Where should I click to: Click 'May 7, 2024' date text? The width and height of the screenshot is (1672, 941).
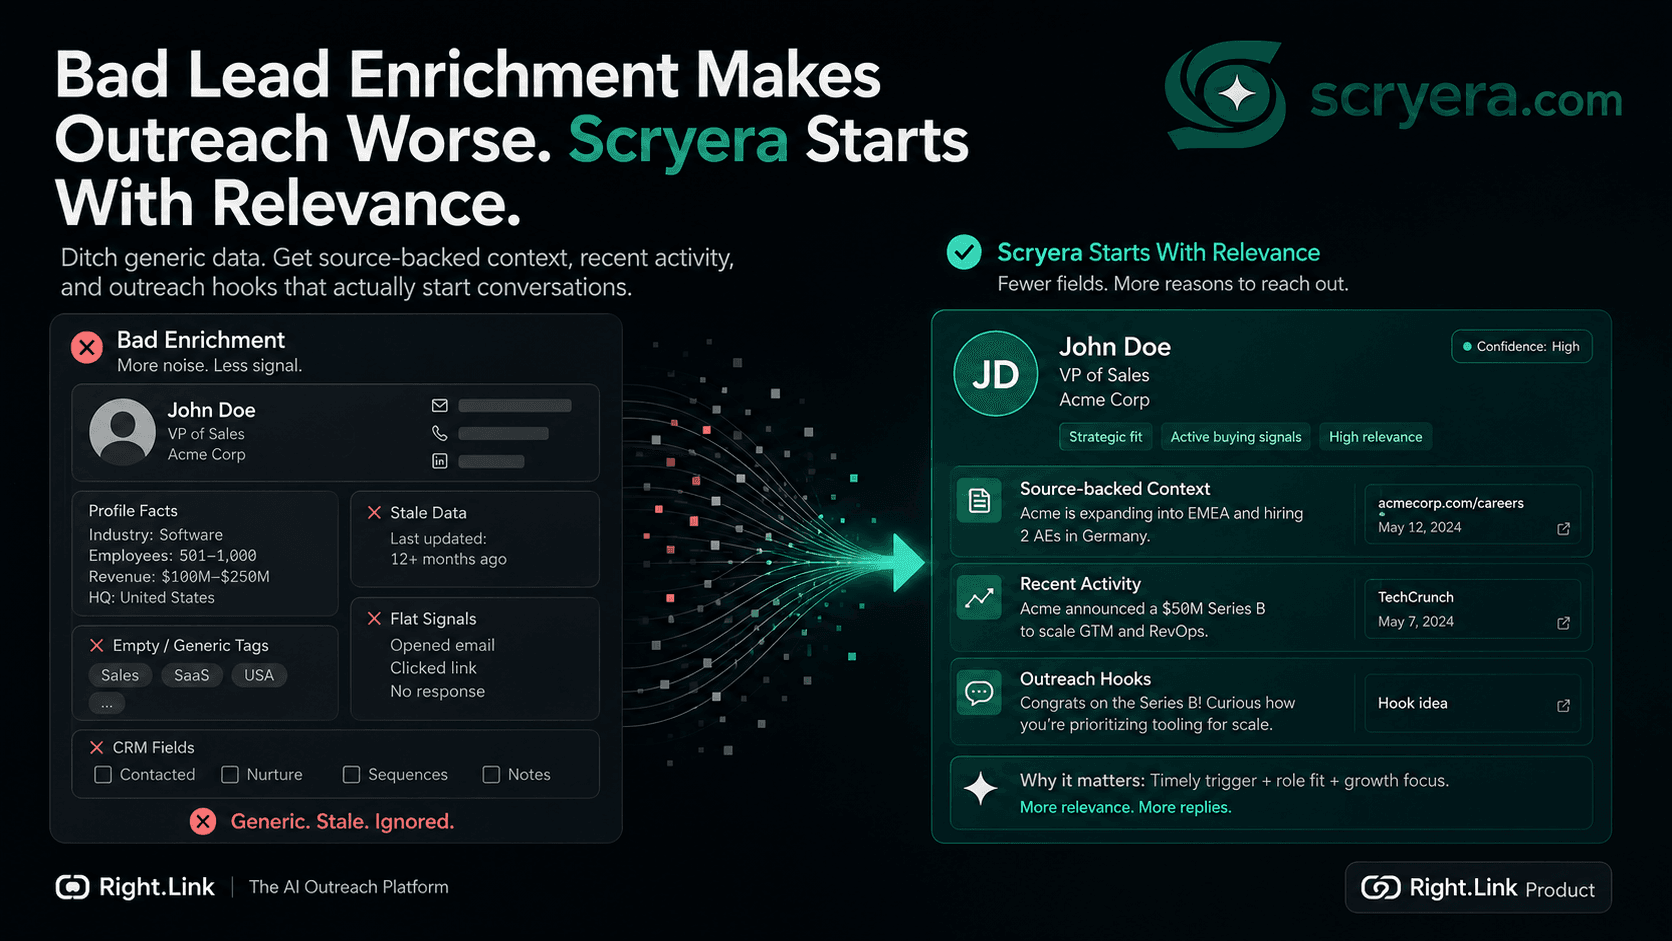click(1415, 622)
